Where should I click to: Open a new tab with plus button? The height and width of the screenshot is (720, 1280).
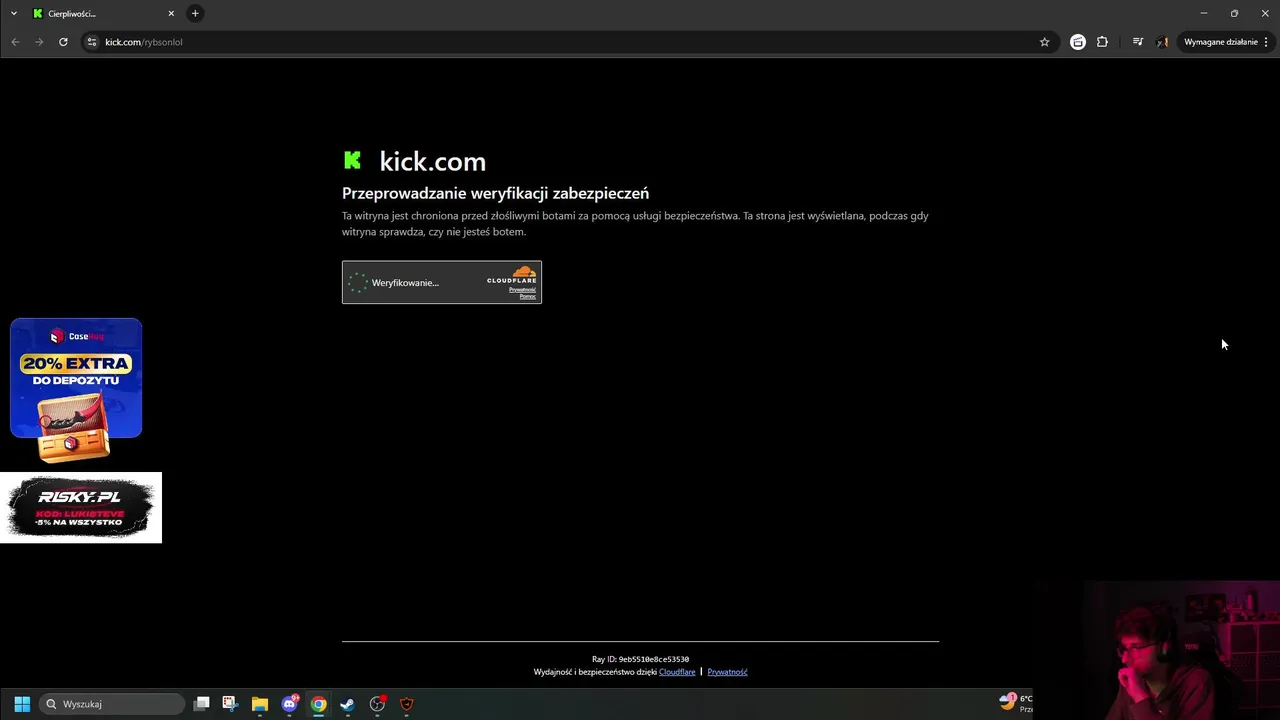[195, 13]
